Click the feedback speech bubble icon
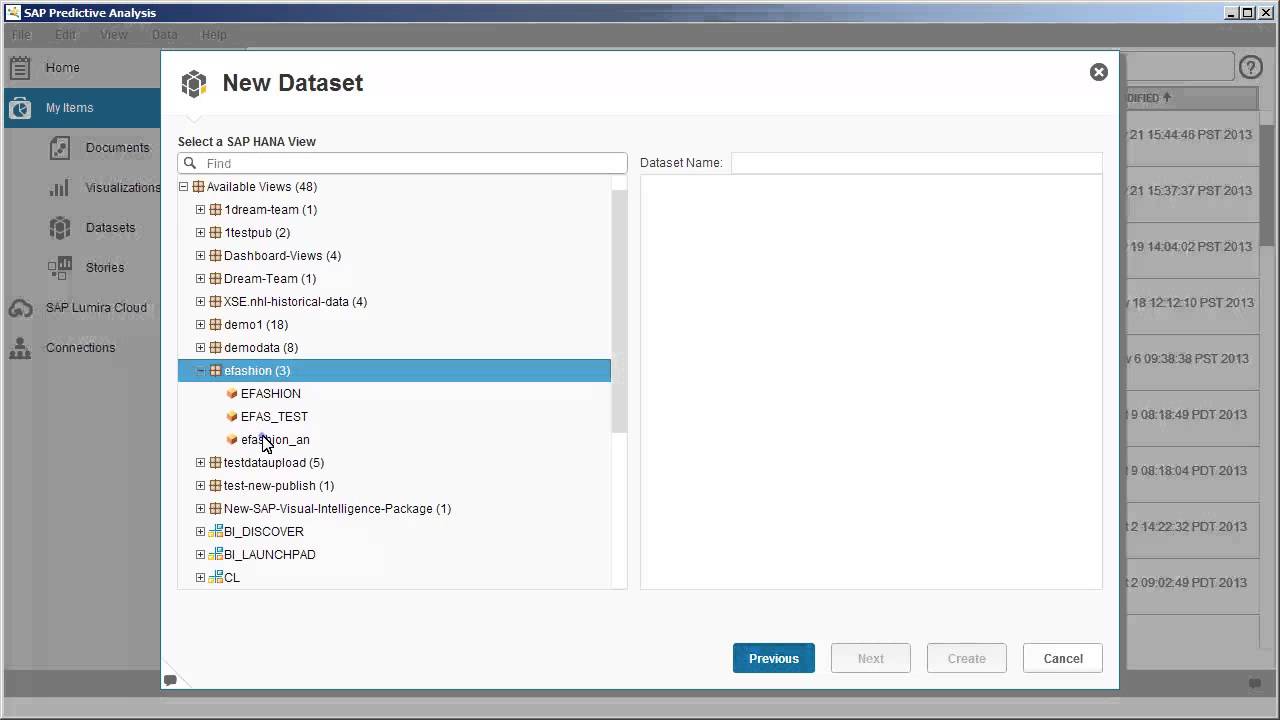The height and width of the screenshot is (720, 1280). click(x=170, y=681)
